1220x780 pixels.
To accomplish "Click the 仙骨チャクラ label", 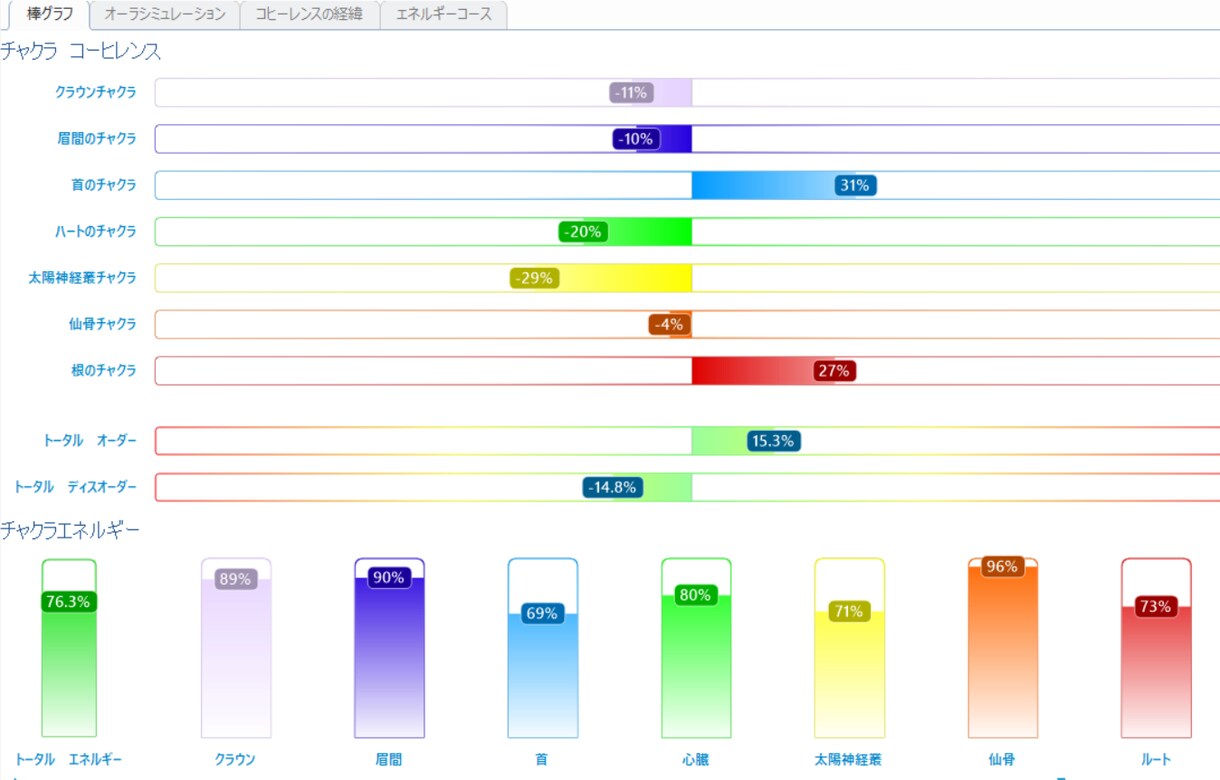I will [102, 324].
